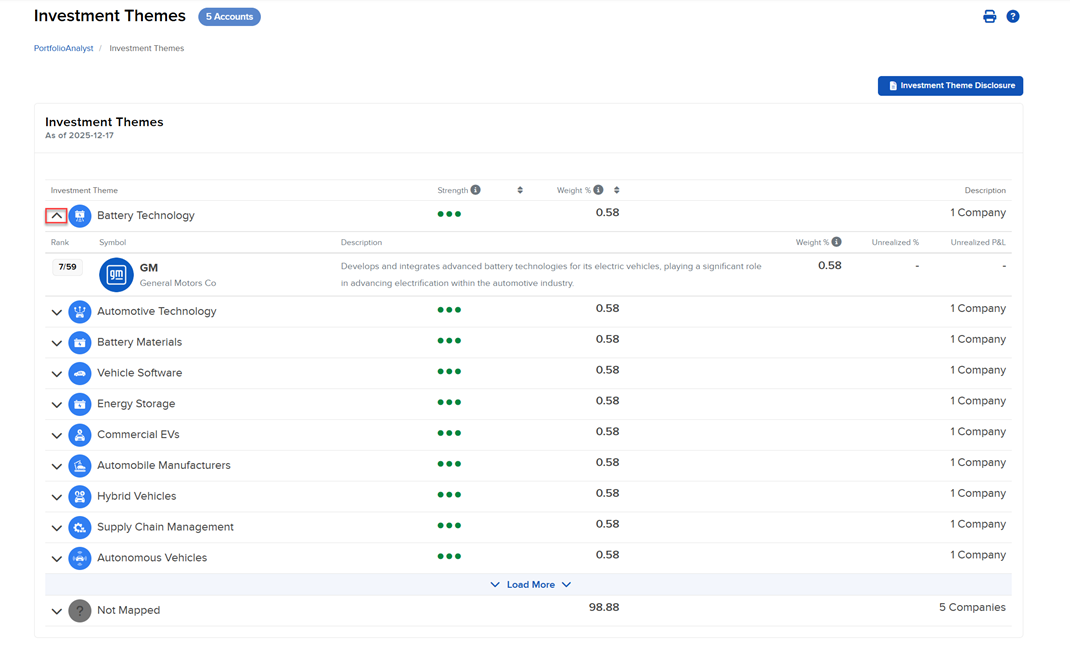Sort themes by Weight % column arrows

617,190
